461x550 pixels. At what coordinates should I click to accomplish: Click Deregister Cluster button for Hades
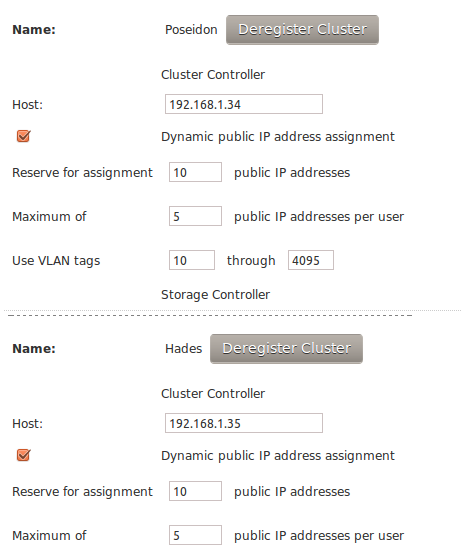pos(286,349)
